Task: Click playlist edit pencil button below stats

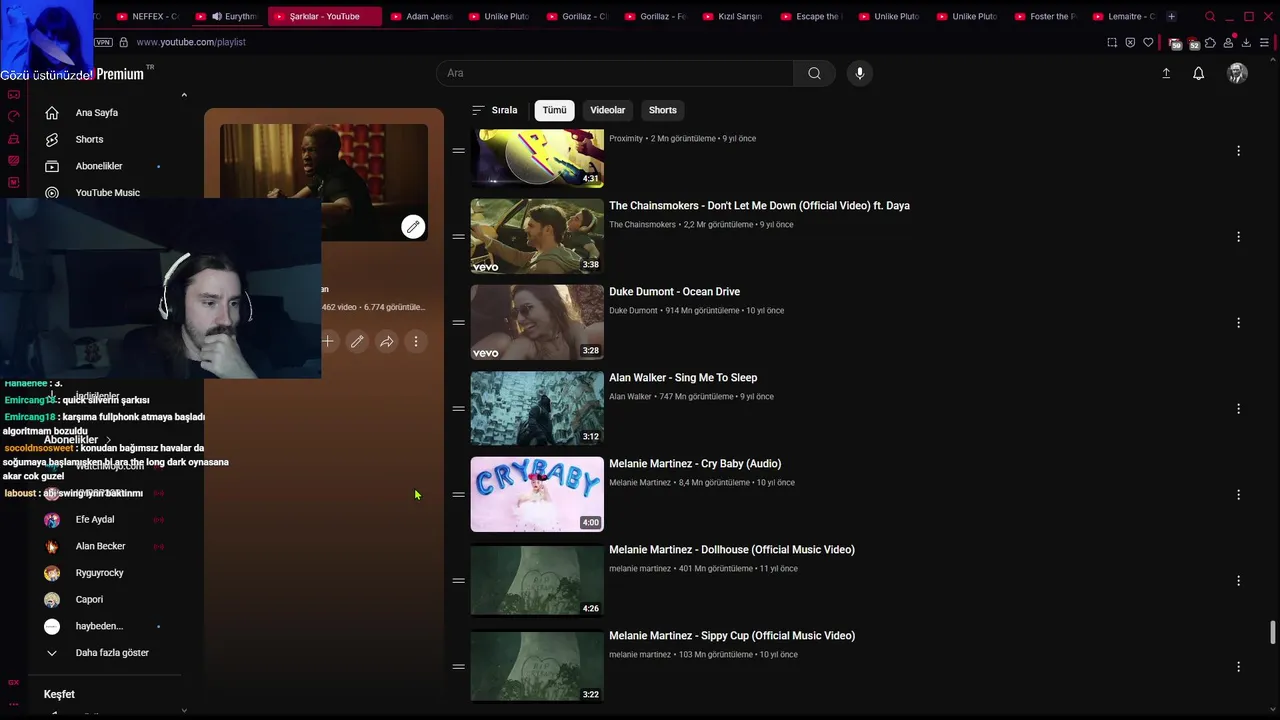Action: (x=357, y=342)
